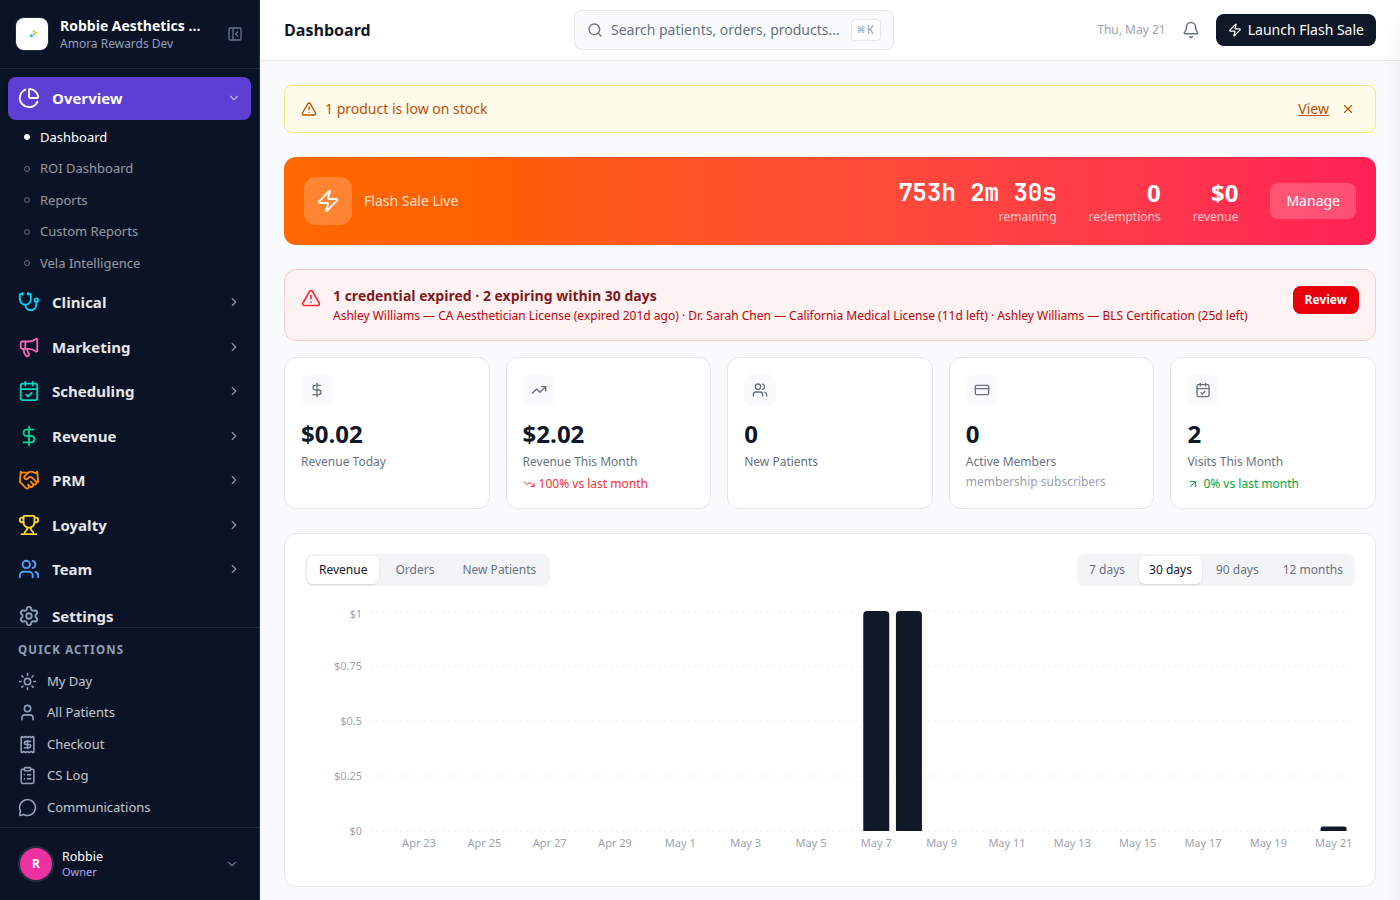This screenshot has width=1400, height=900.
Task: Click the Scheduling calendar icon
Action: coord(29,391)
